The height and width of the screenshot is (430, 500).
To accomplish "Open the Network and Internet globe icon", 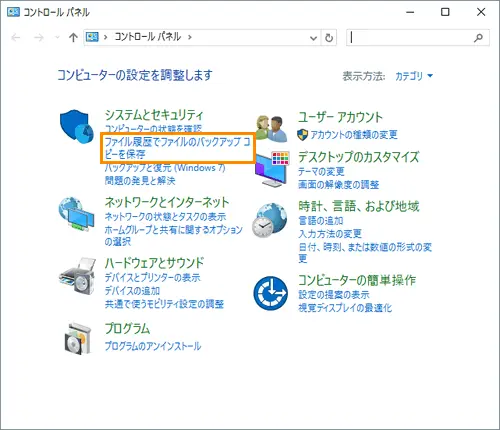I will tap(76, 214).
